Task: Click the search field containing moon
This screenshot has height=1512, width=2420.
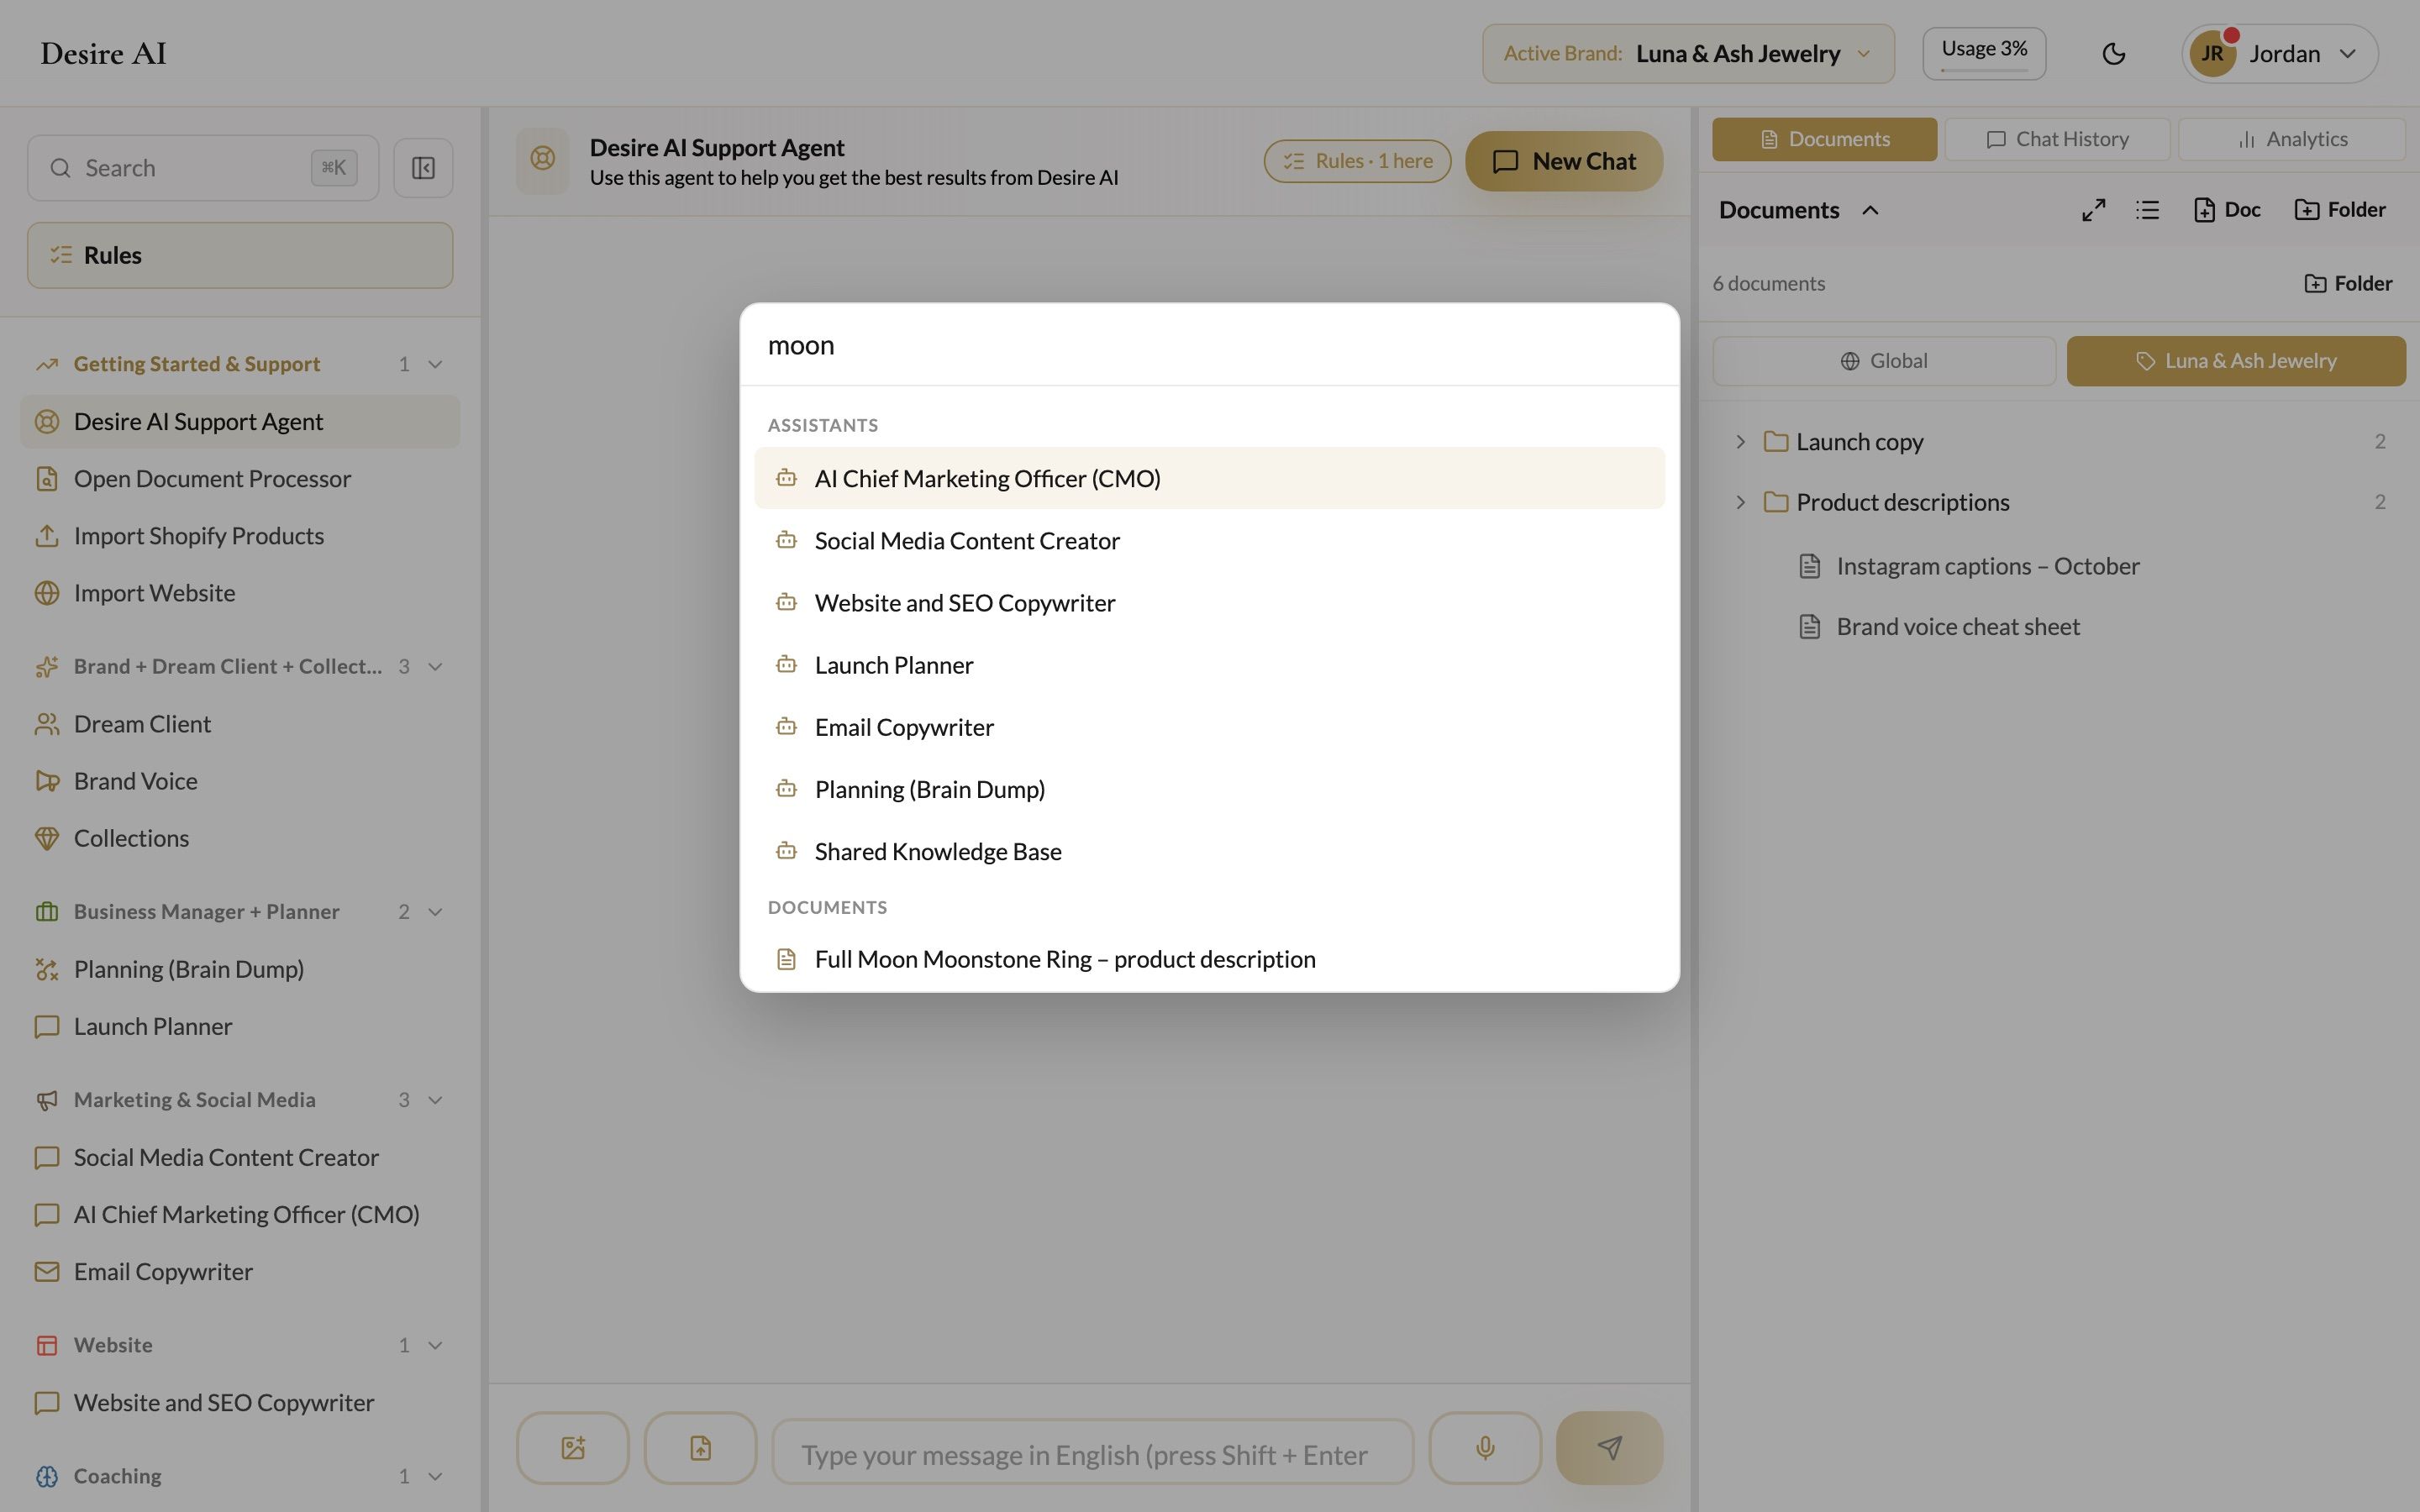Action: [x=1209, y=345]
